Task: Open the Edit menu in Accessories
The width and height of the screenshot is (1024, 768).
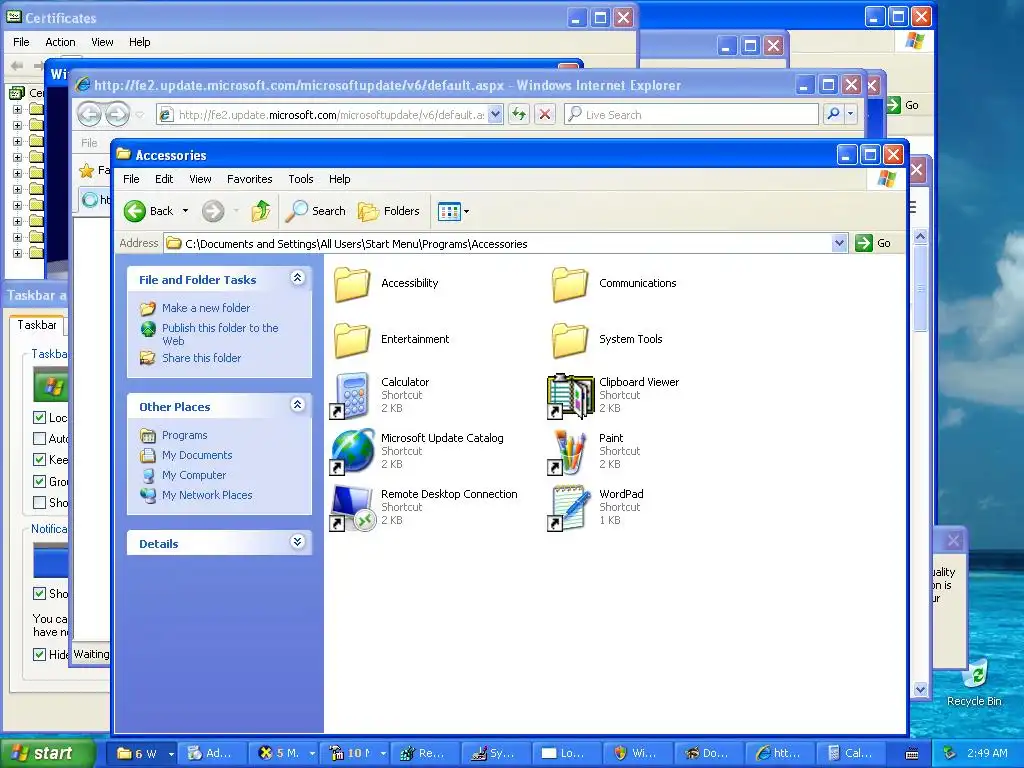Action: pos(164,179)
